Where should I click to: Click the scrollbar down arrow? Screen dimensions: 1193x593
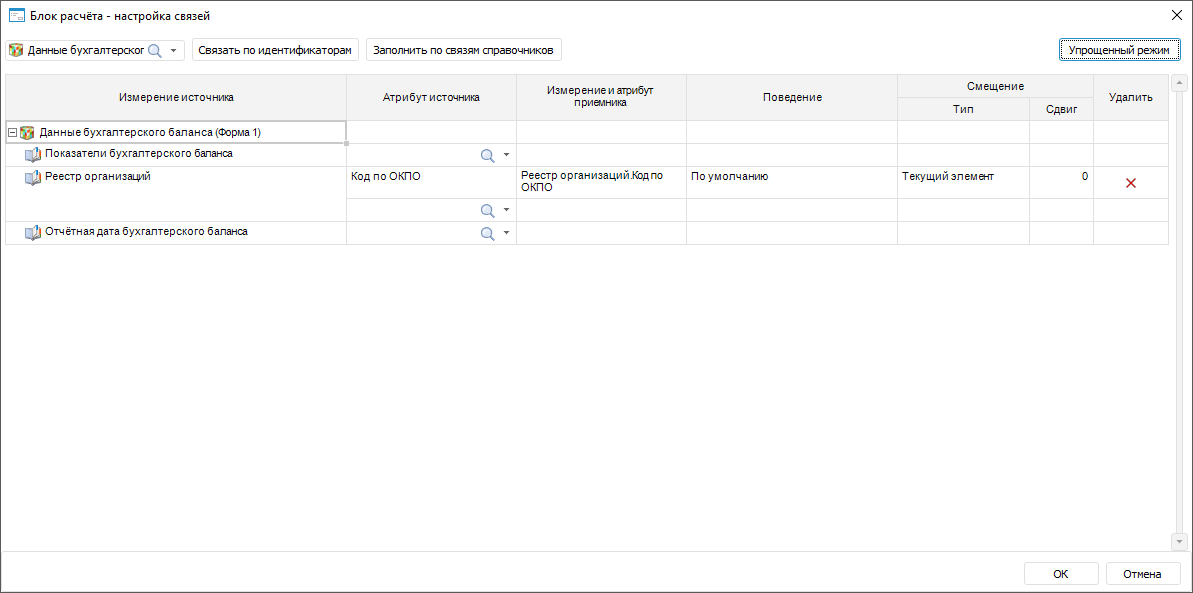point(1178,541)
